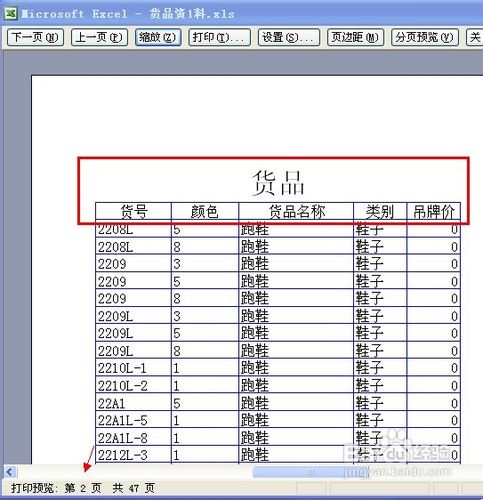483x500 pixels.
Task: Click the 类别 column header
Action: pyautogui.click(x=380, y=212)
